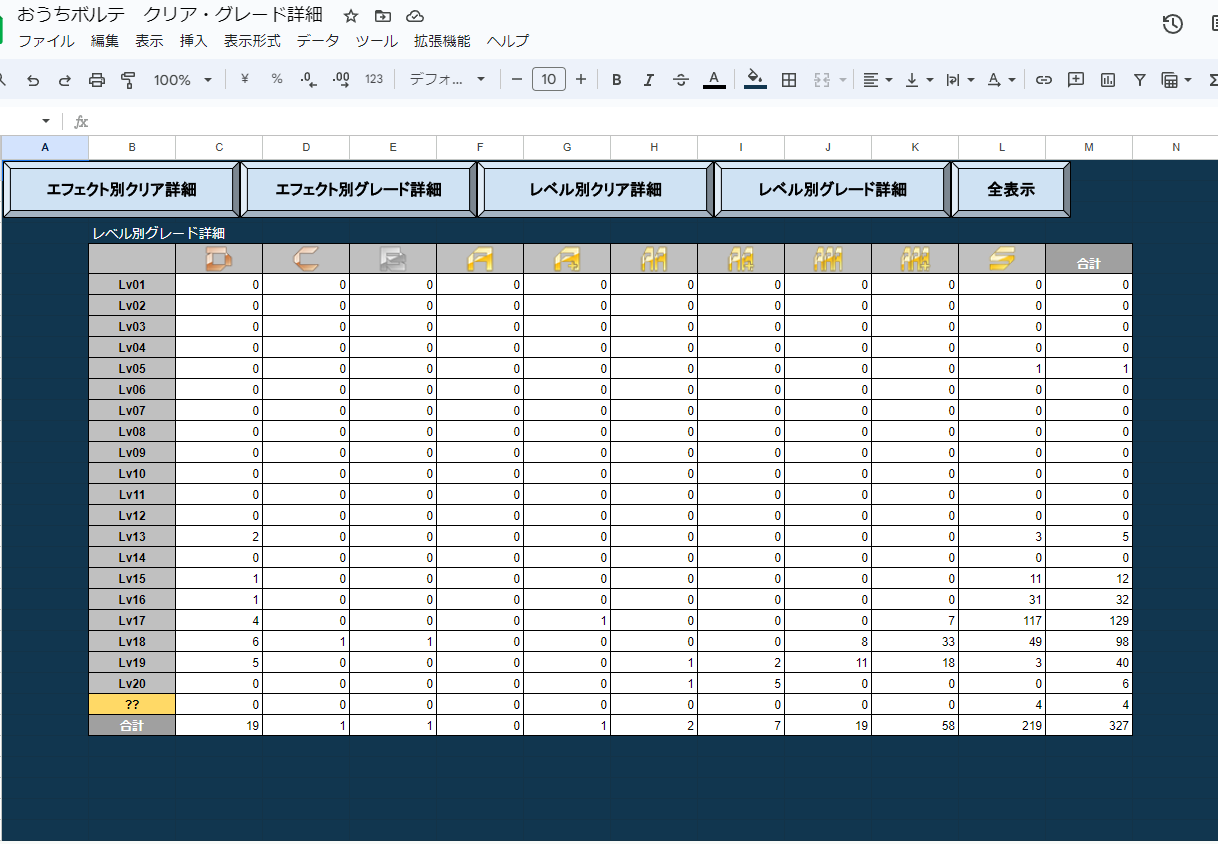Viewport: 1218px width, 844px height.
Task: Click the レベル別クリア詳細 button
Action: click(x=596, y=189)
